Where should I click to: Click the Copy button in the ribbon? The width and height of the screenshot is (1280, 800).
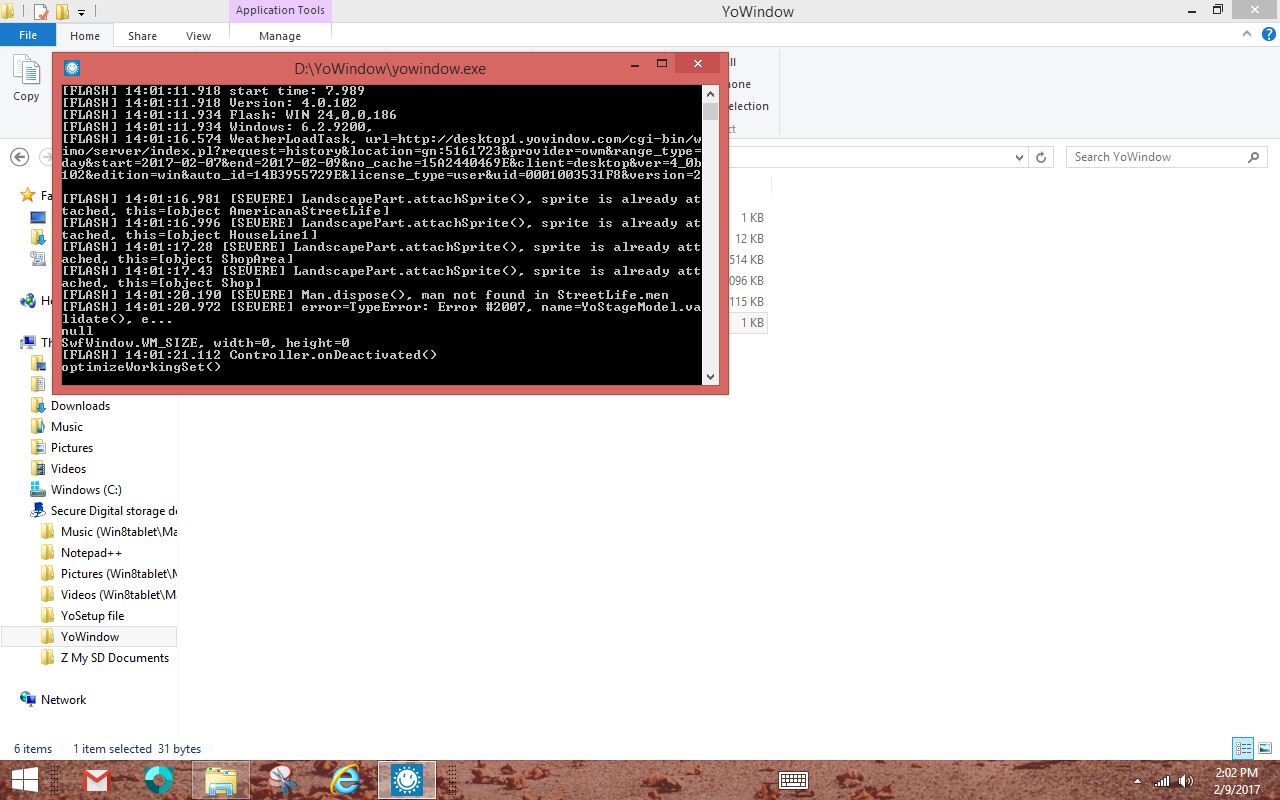coord(26,80)
